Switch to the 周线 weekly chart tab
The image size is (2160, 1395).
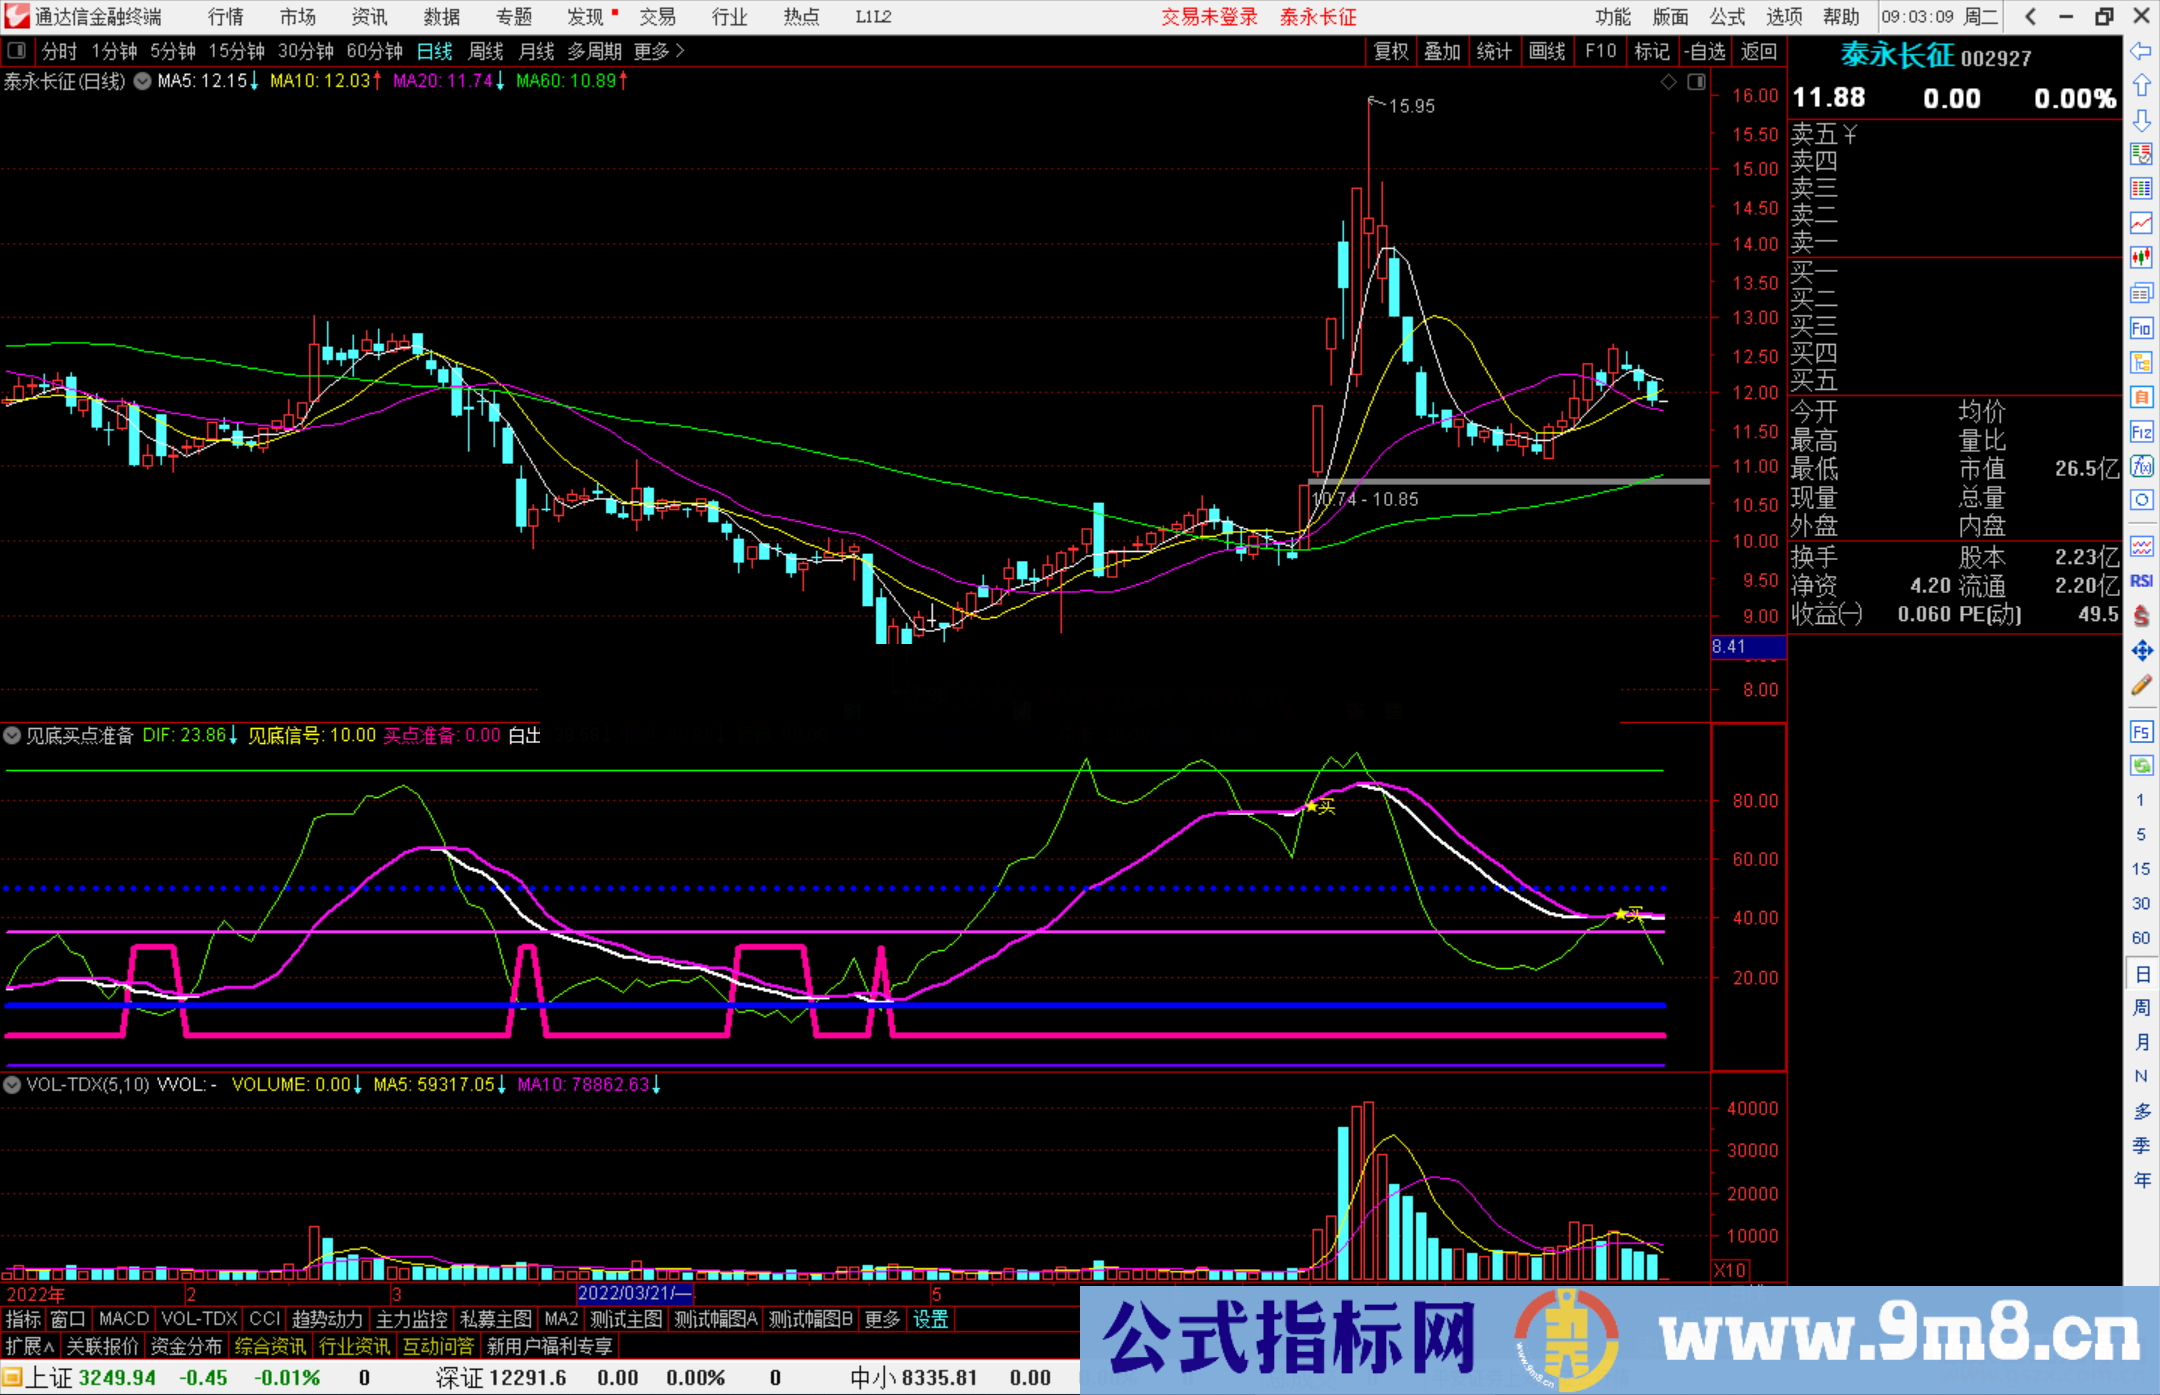tap(486, 51)
